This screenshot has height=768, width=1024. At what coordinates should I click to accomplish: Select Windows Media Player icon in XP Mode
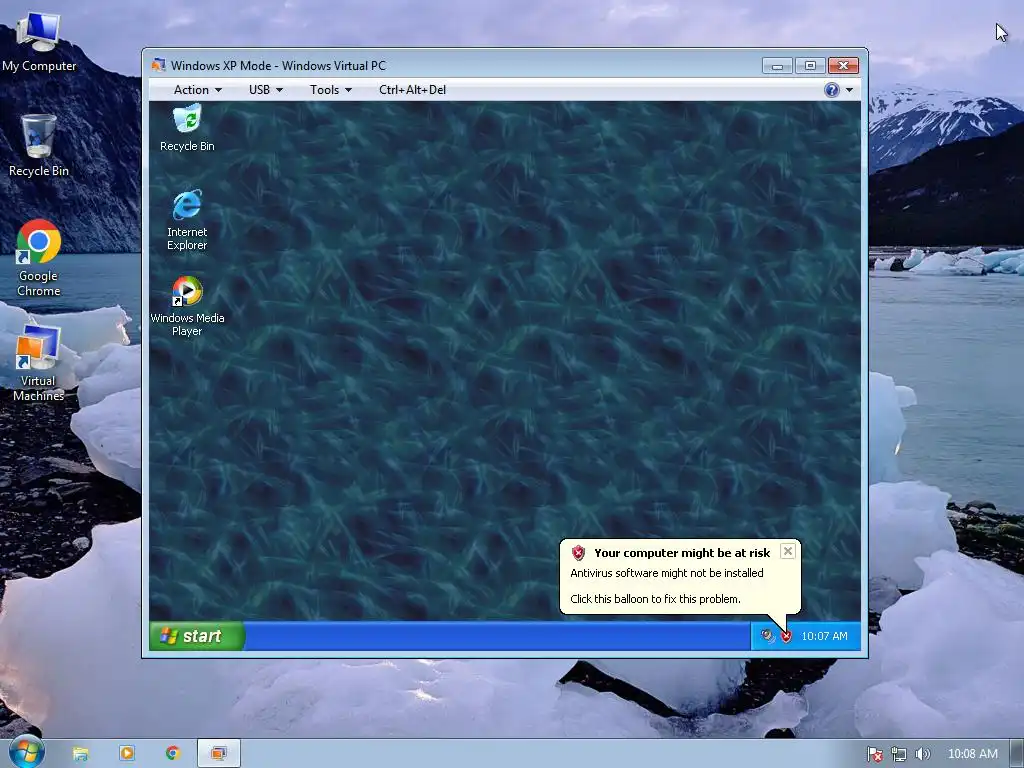tap(187, 306)
